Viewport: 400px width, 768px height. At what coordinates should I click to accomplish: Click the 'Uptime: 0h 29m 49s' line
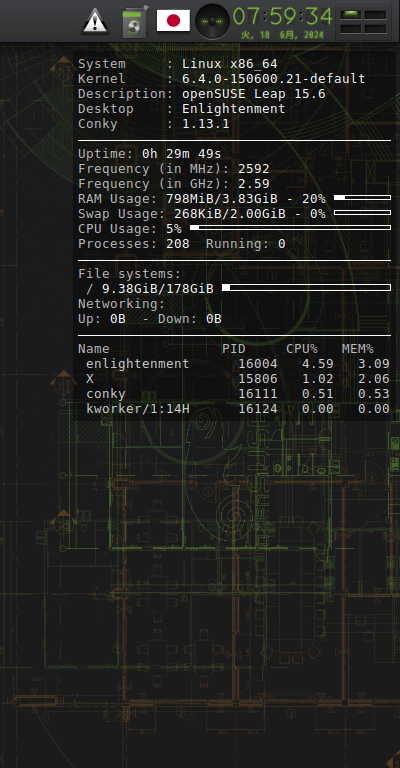[150, 154]
